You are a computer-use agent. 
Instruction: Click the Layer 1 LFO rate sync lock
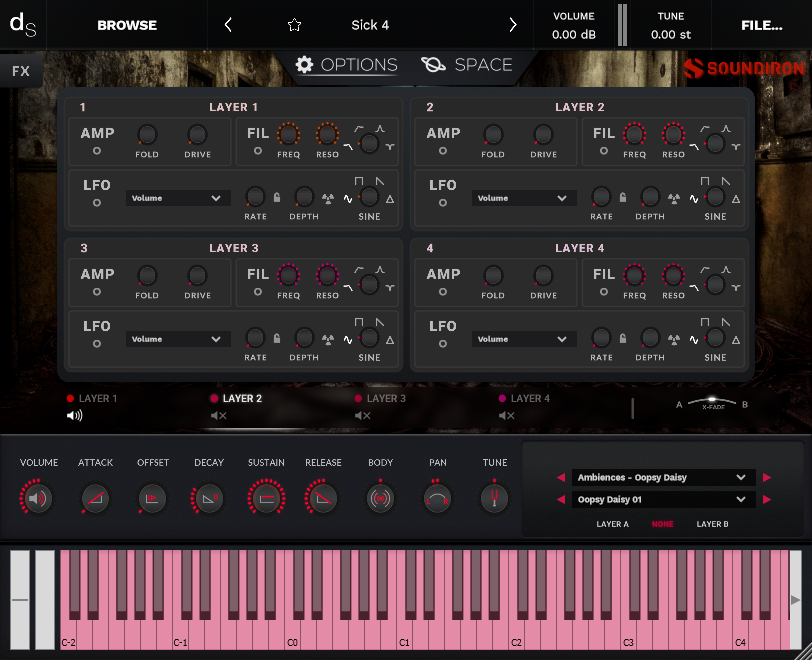[x=277, y=197]
